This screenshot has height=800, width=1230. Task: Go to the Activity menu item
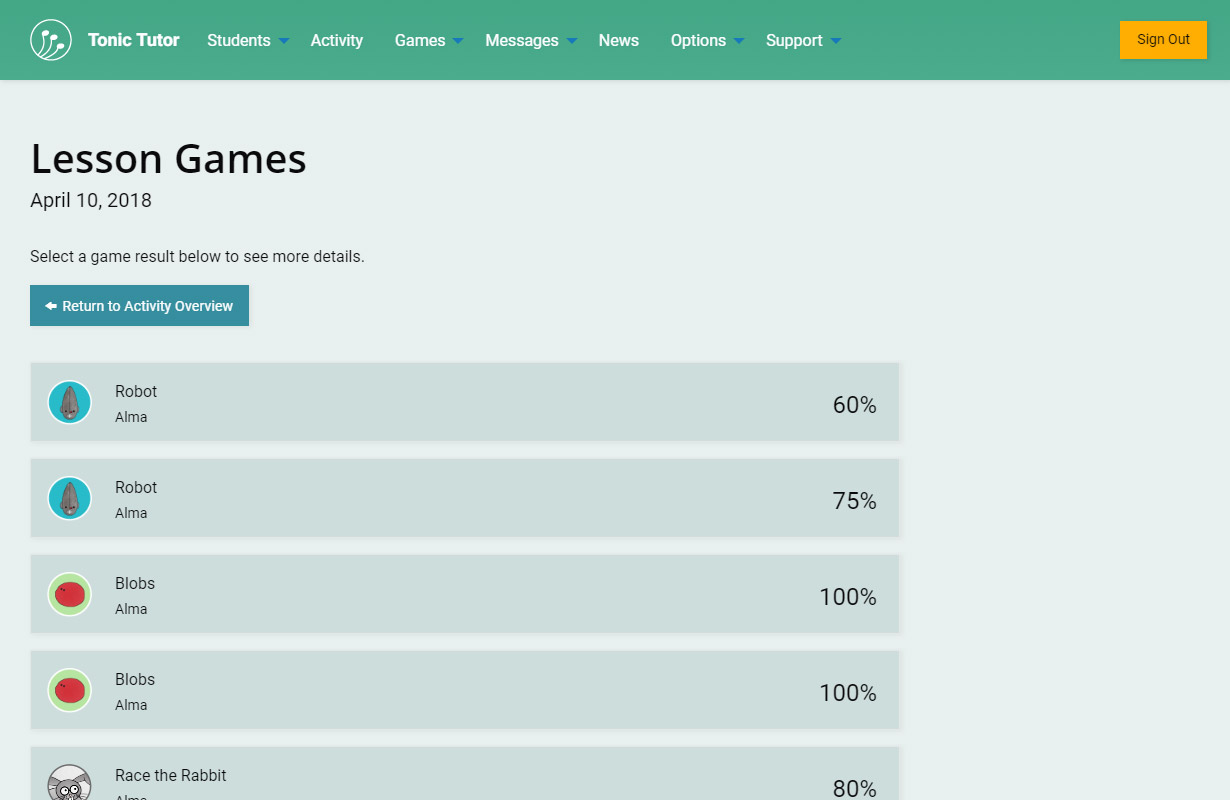[x=336, y=40]
